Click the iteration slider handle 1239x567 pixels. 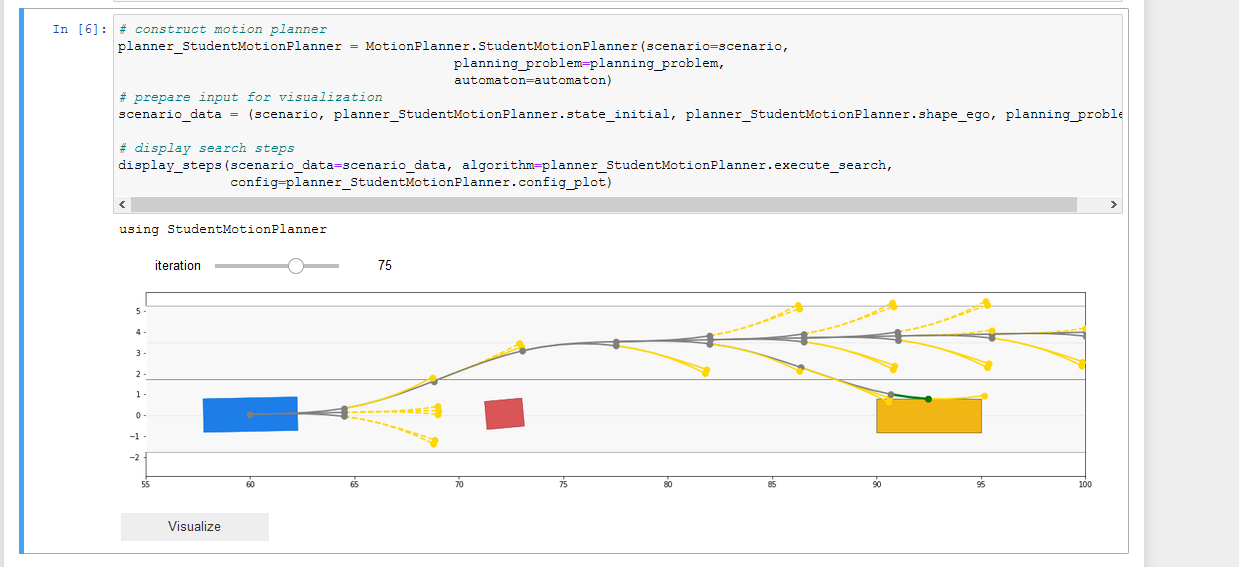(295, 266)
